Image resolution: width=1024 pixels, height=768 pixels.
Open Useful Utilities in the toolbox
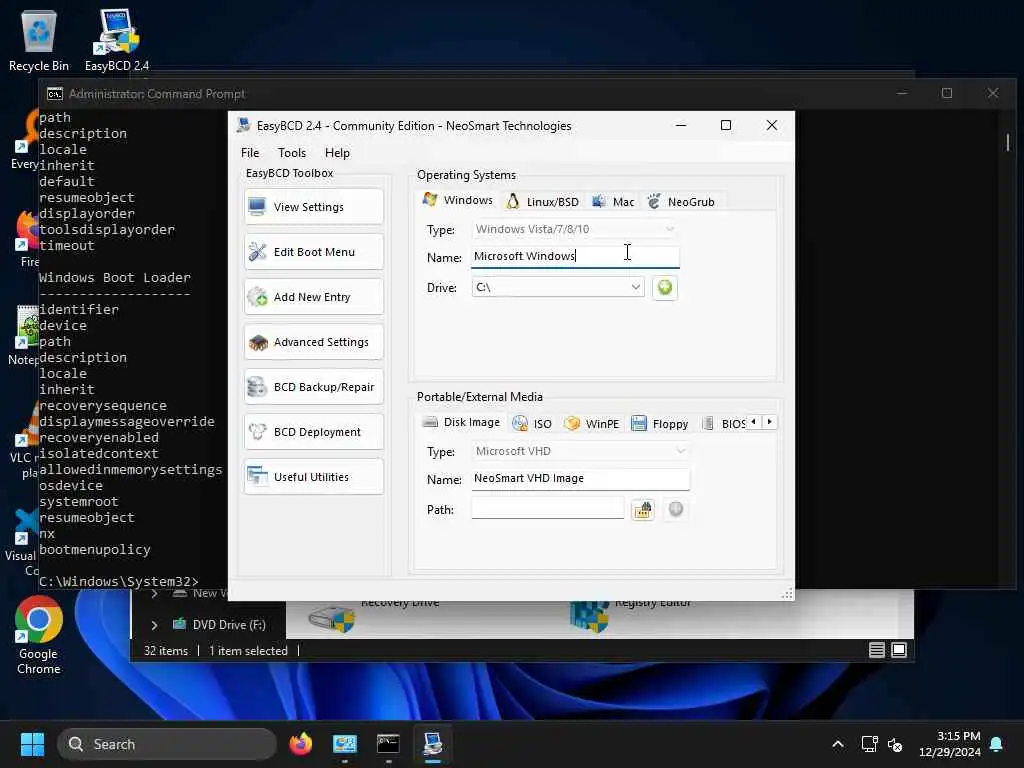tap(313, 477)
